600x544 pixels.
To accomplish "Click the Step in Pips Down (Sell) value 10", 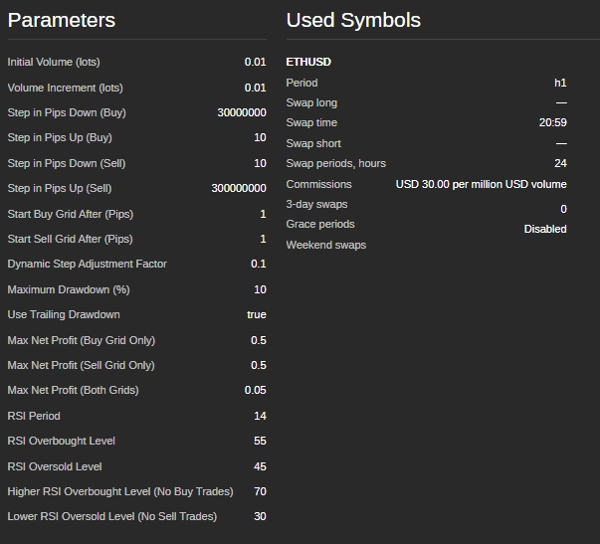I will (260, 163).
